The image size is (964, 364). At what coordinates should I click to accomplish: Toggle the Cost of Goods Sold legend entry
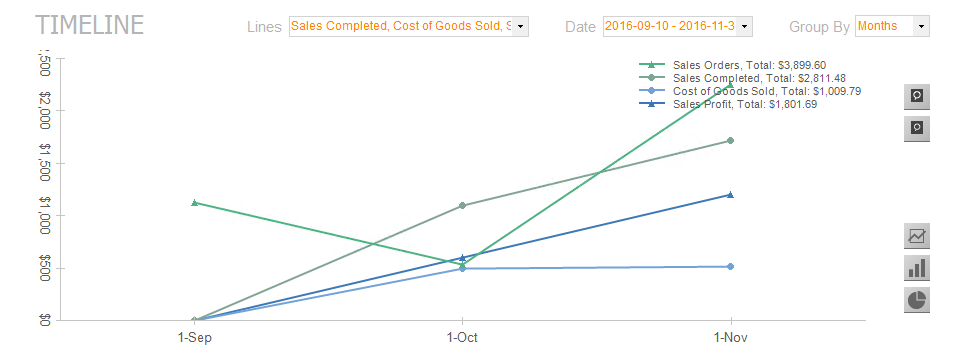(x=750, y=92)
